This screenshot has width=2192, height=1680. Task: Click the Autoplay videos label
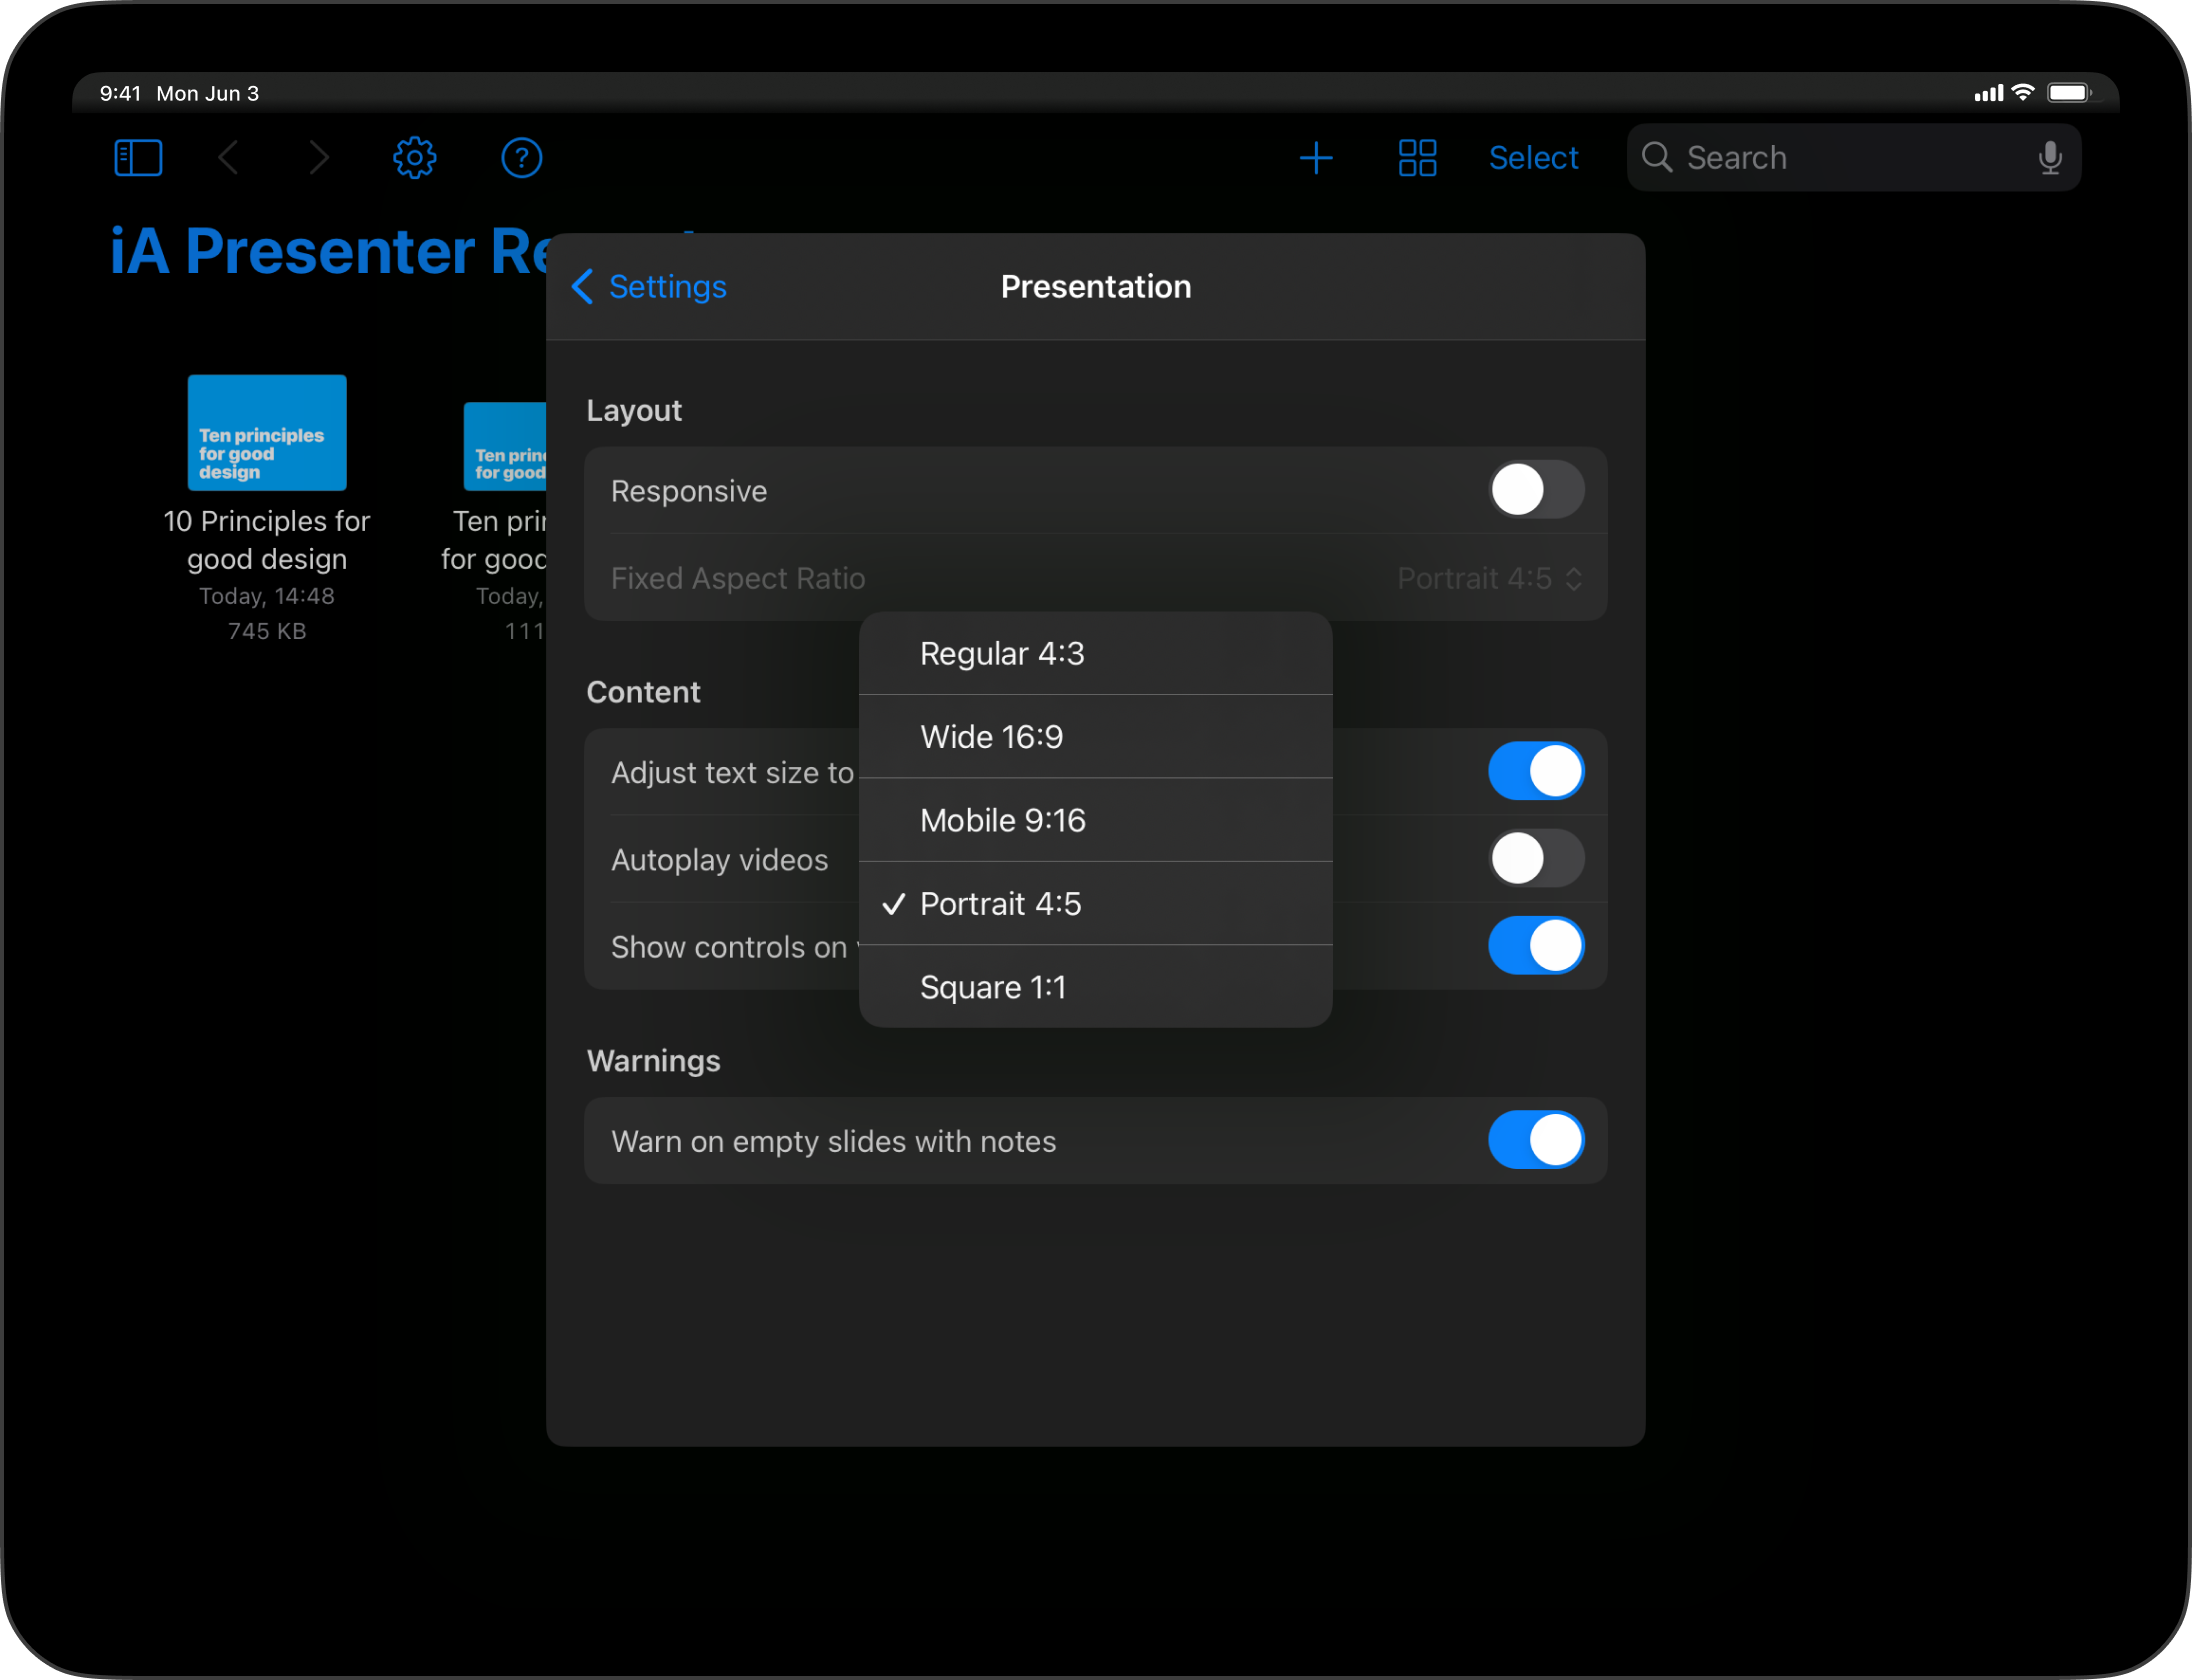(x=720, y=860)
